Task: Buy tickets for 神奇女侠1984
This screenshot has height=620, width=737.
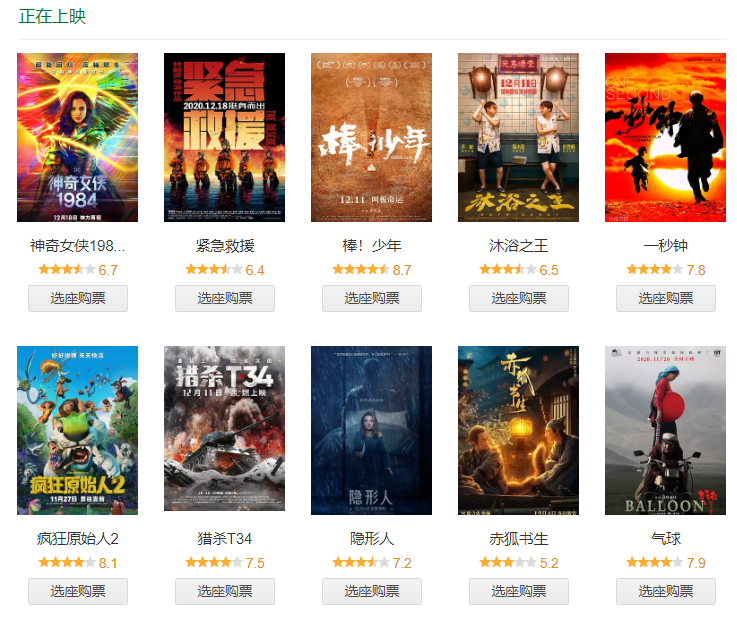Action: (78, 298)
